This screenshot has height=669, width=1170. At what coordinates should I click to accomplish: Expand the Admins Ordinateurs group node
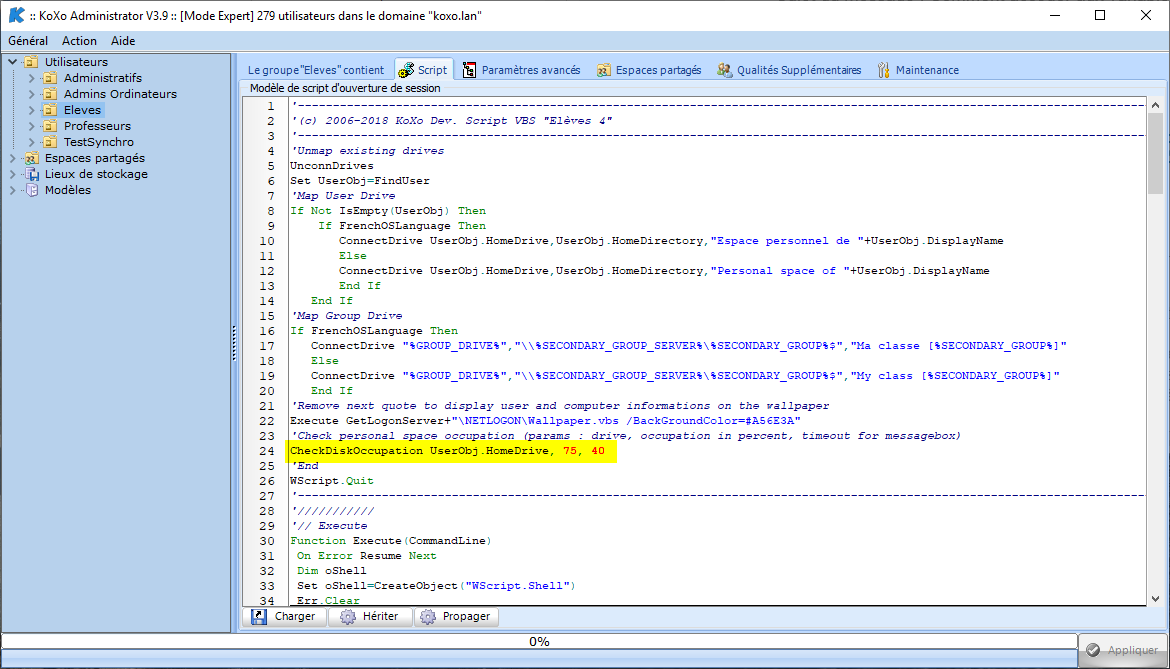31,94
